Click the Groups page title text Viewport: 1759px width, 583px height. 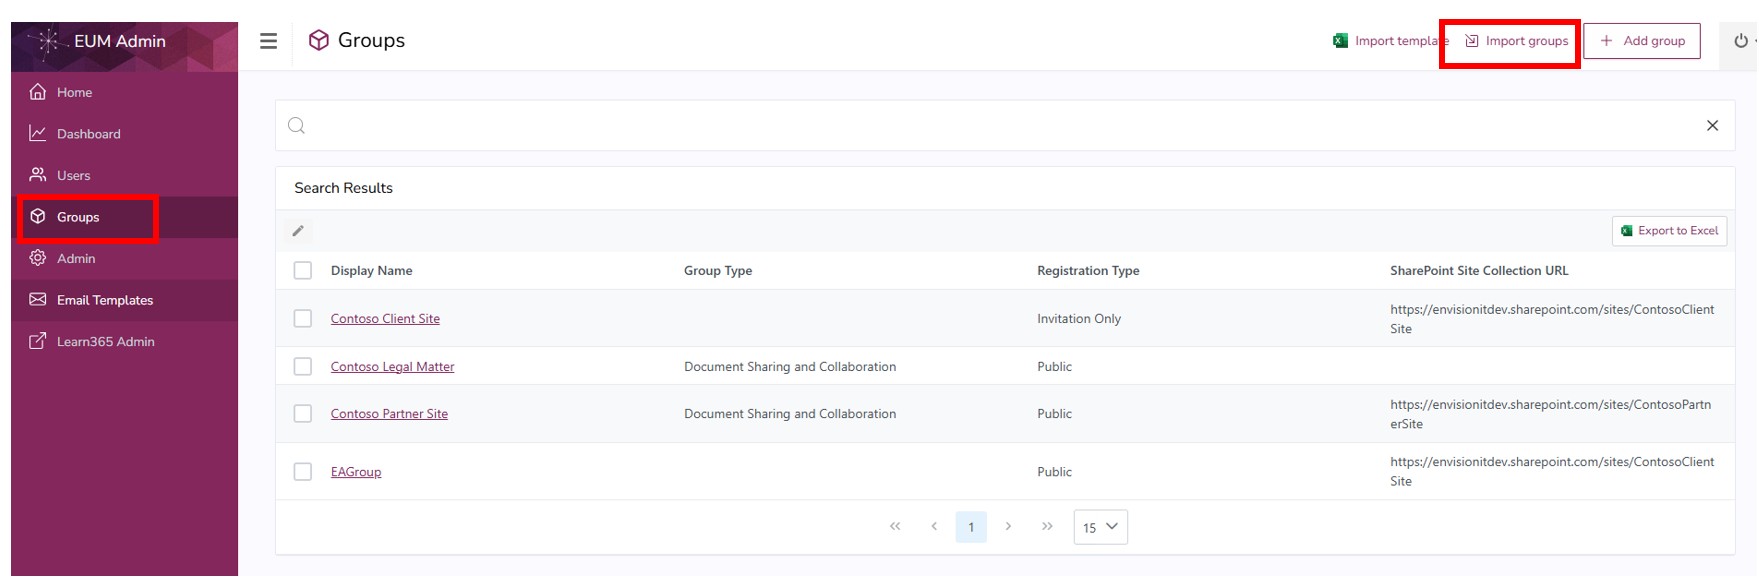371,40
